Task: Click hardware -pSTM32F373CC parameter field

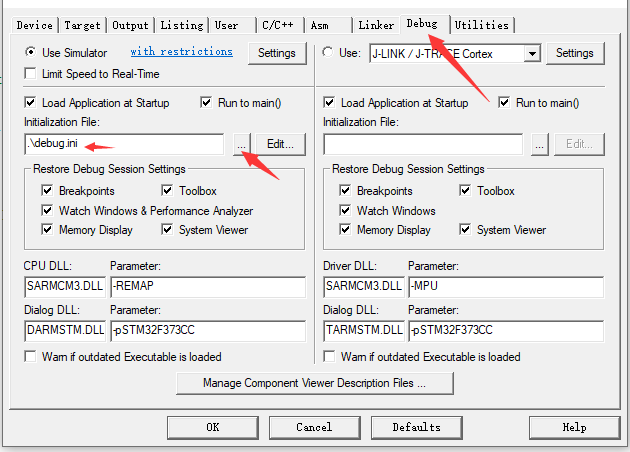Action: (x=506, y=331)
